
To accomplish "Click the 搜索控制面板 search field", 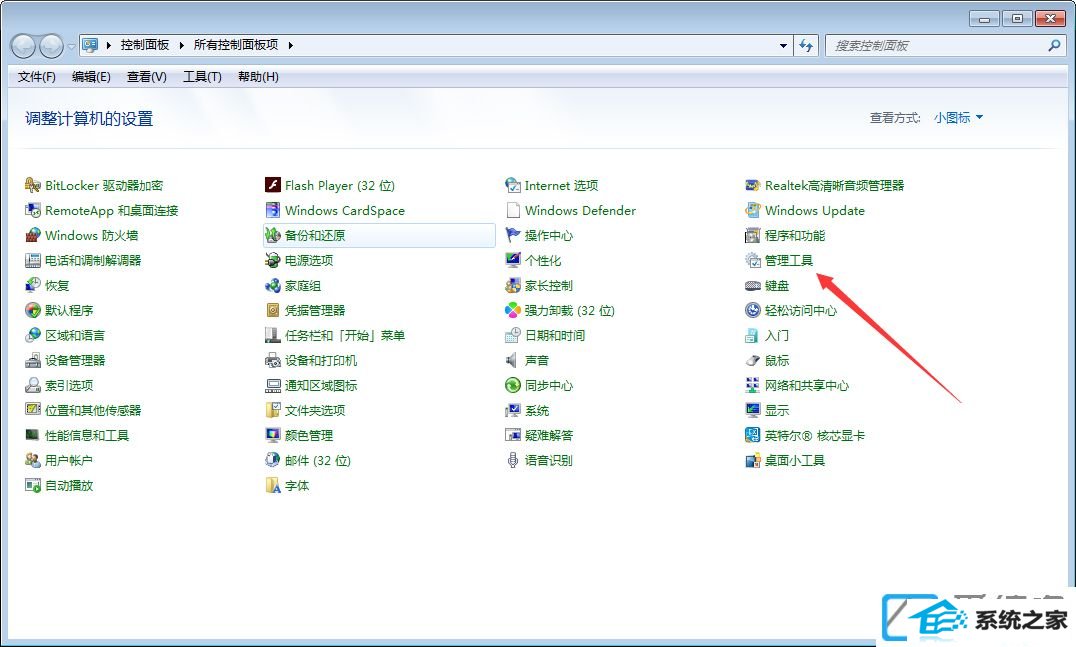I will click(x=937, y=46).
